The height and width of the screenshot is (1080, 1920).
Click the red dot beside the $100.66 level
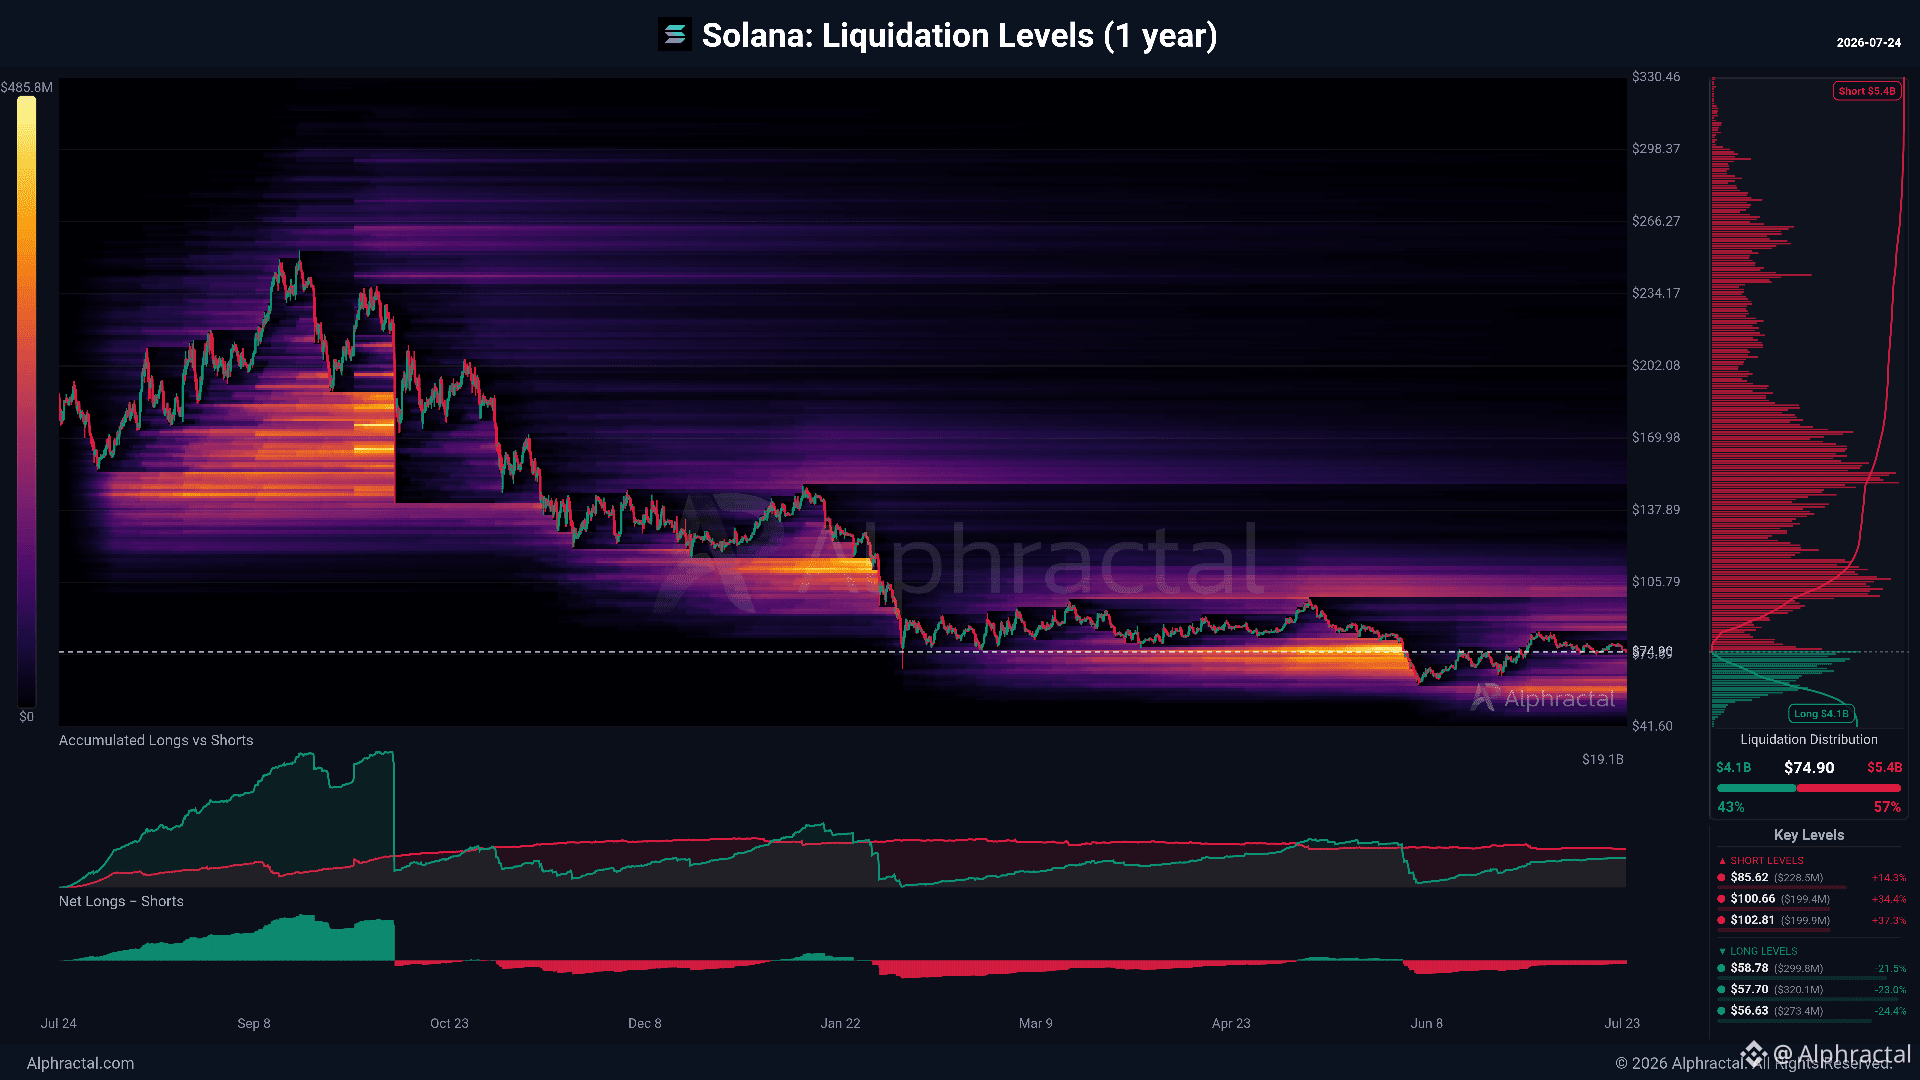(1721, 899)
